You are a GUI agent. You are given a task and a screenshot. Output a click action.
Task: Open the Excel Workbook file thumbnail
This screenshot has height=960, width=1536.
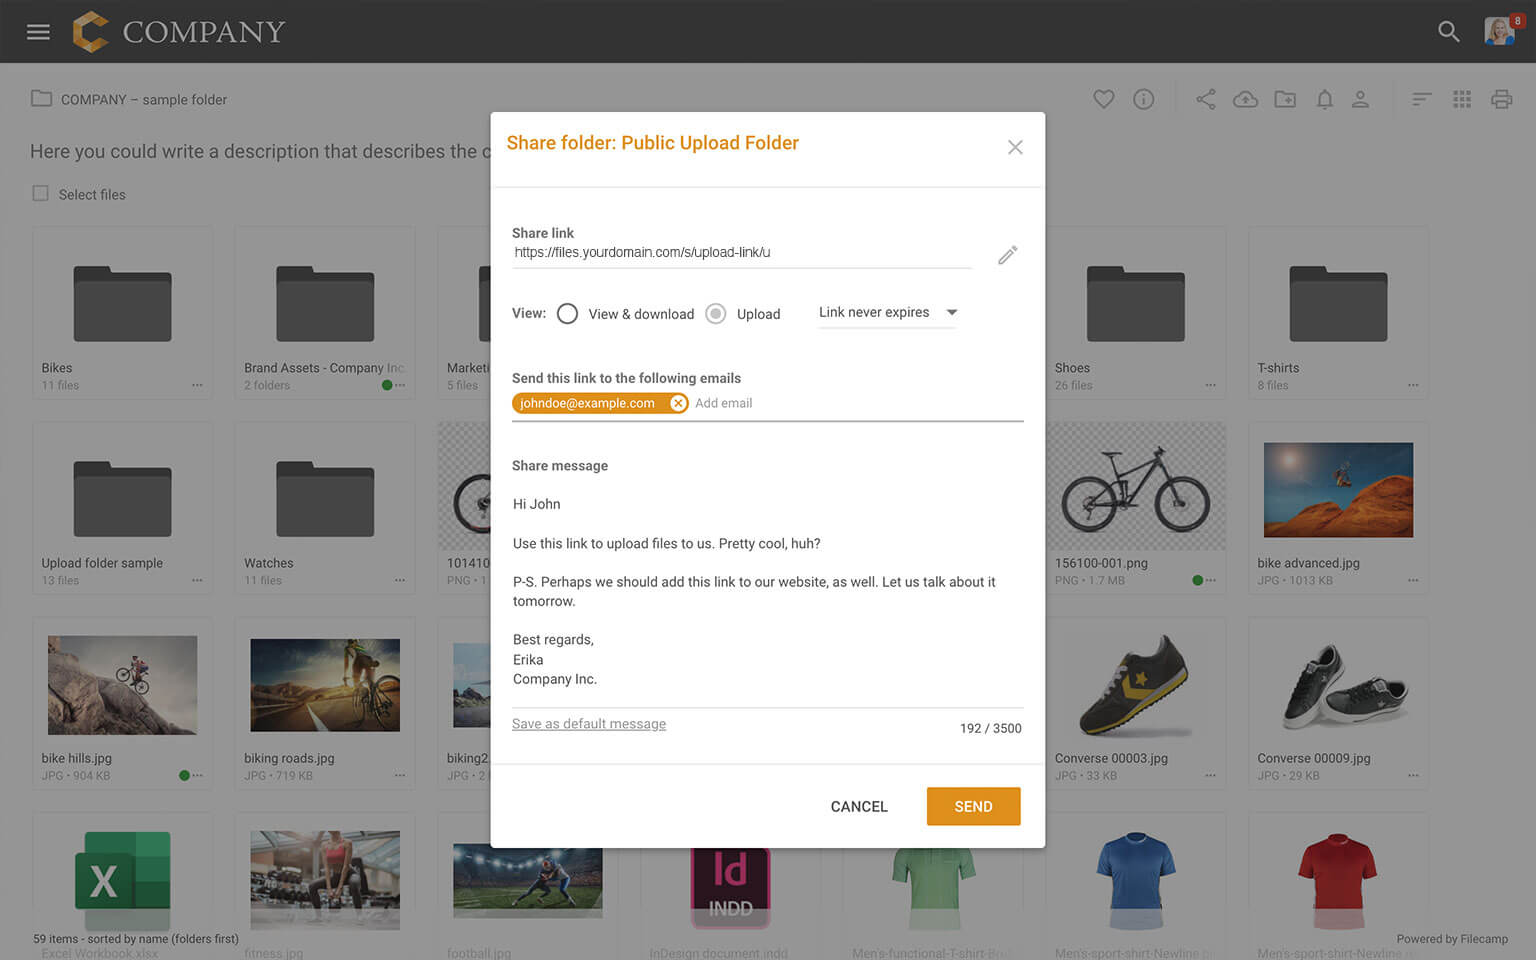coord(122,880)
